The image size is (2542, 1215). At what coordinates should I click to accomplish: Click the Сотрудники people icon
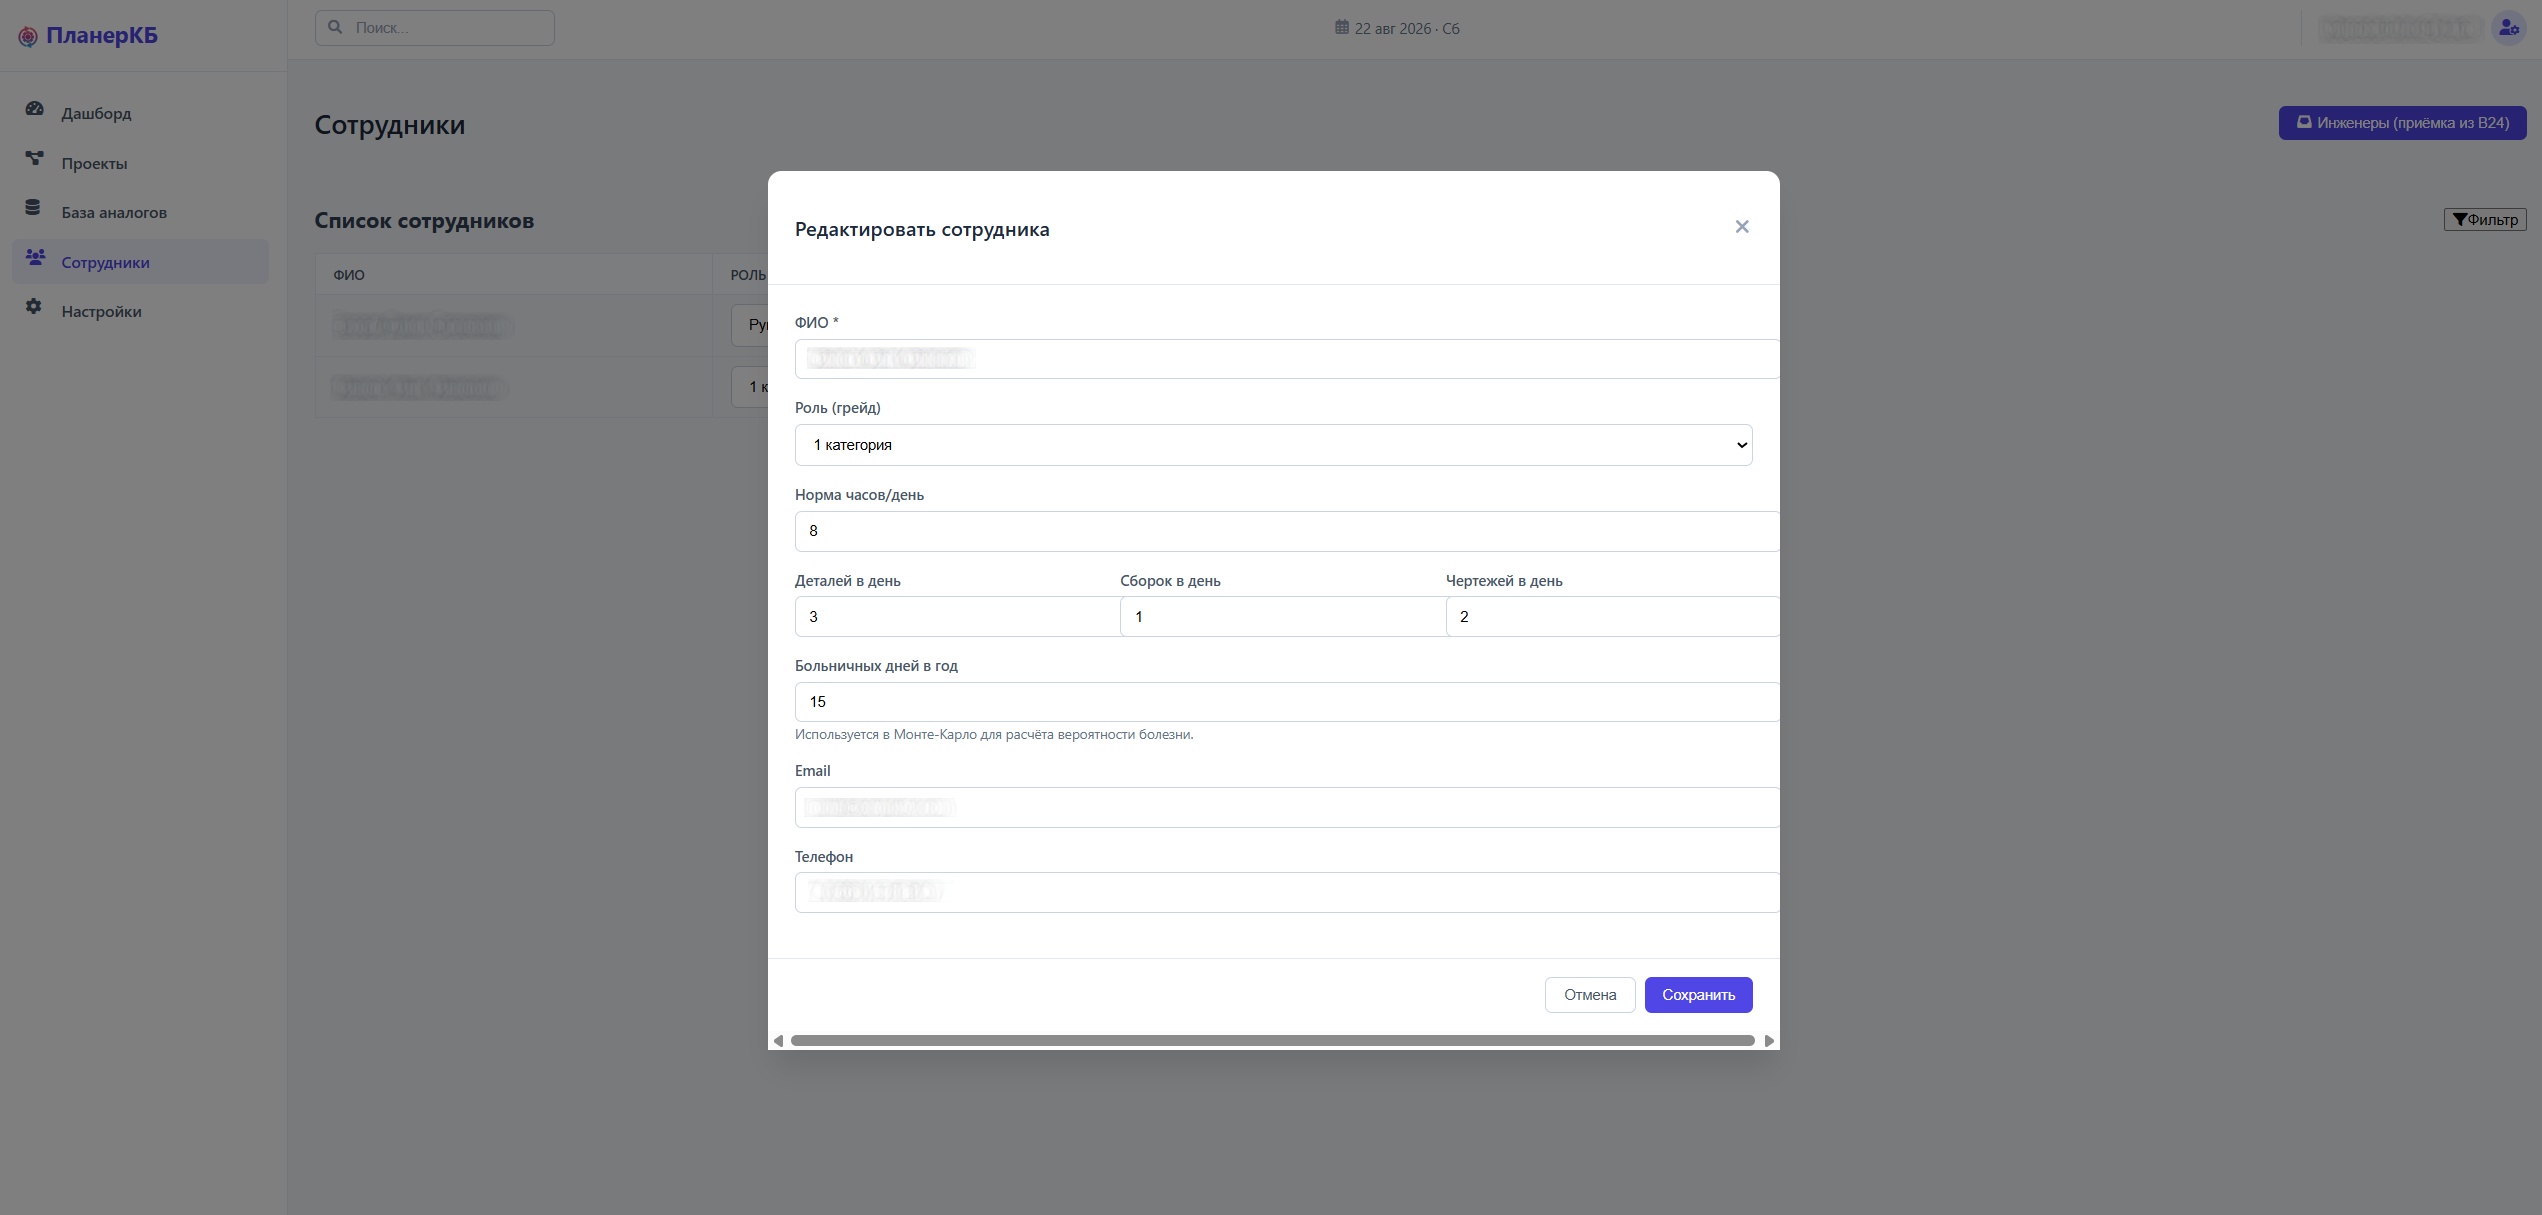[36, 258]
